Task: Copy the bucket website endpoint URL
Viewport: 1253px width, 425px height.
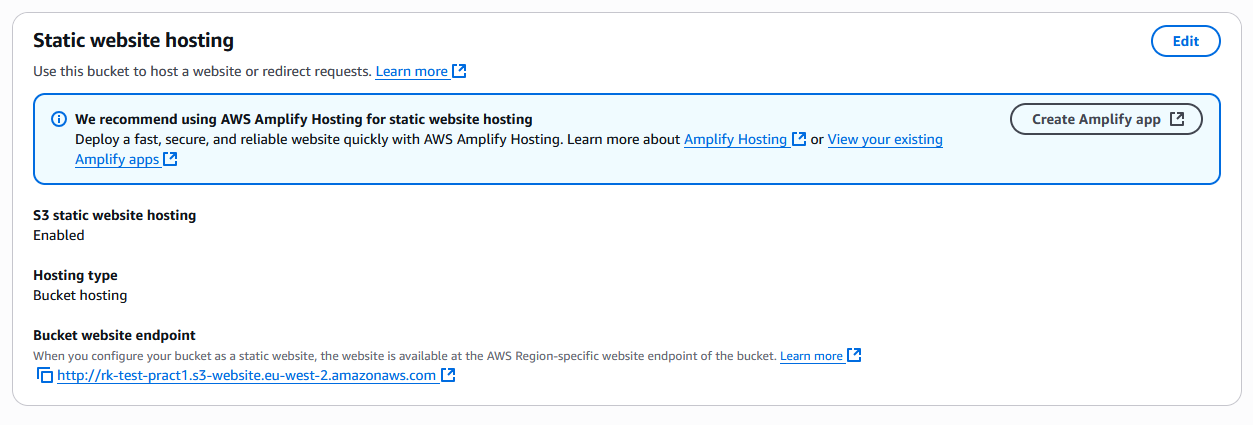Action: pyautogui.click(x=44, y=376)
